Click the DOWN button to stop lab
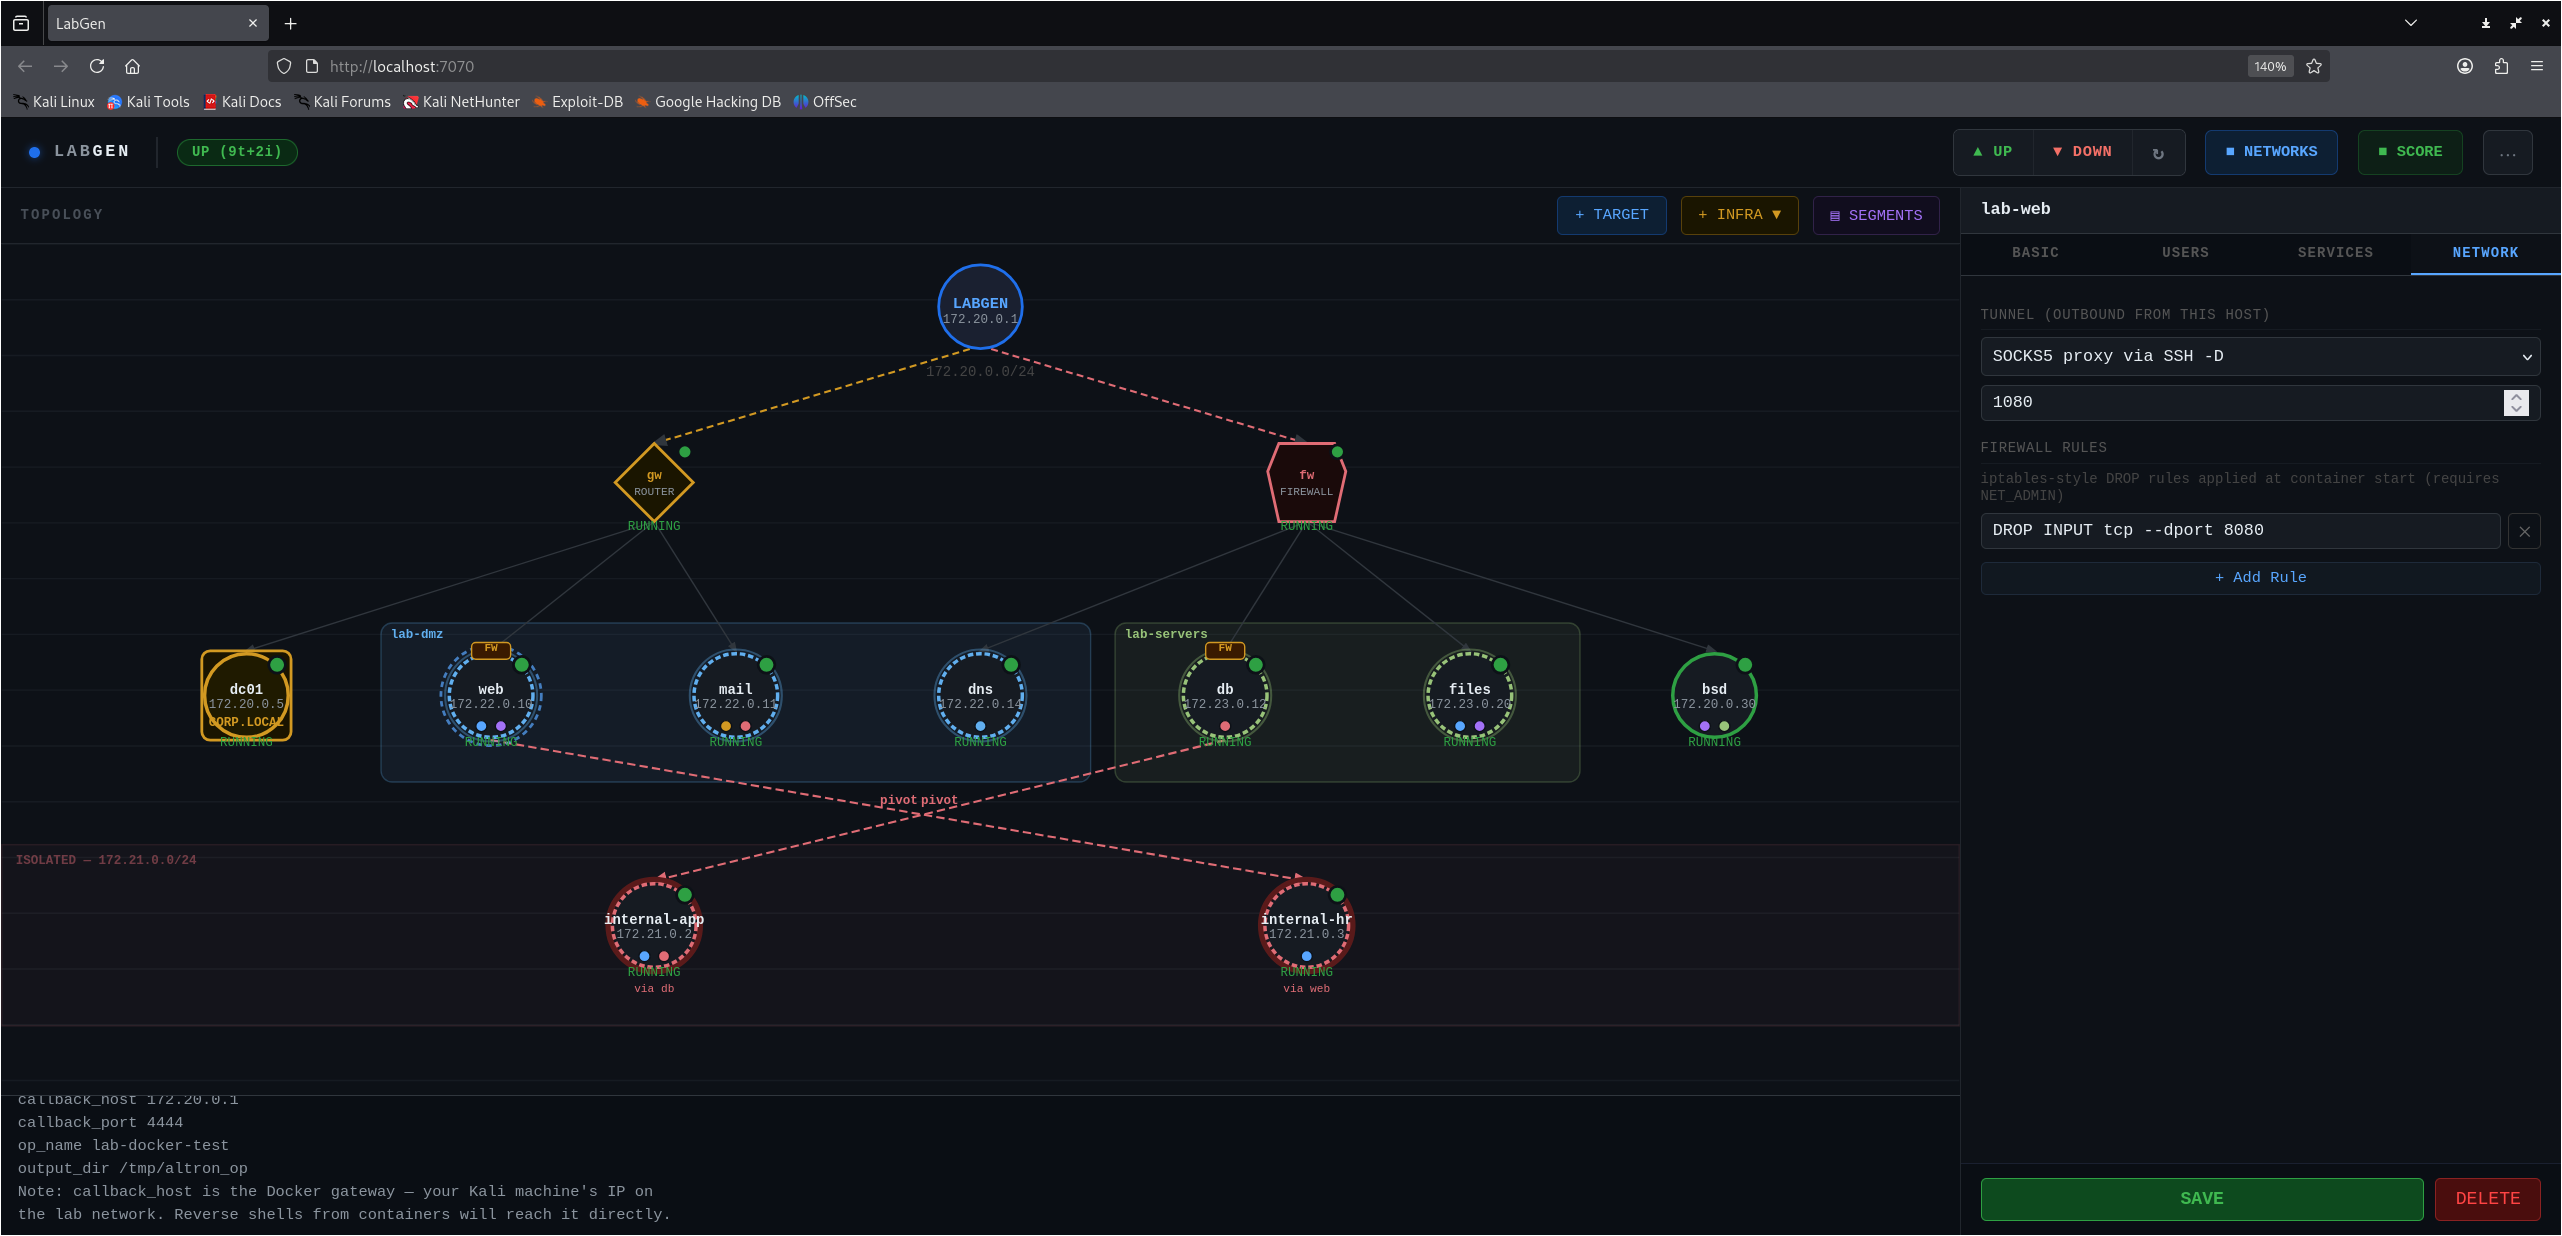The image size is (2562, 1236). pyautogui.click(x=2083, y=152)
